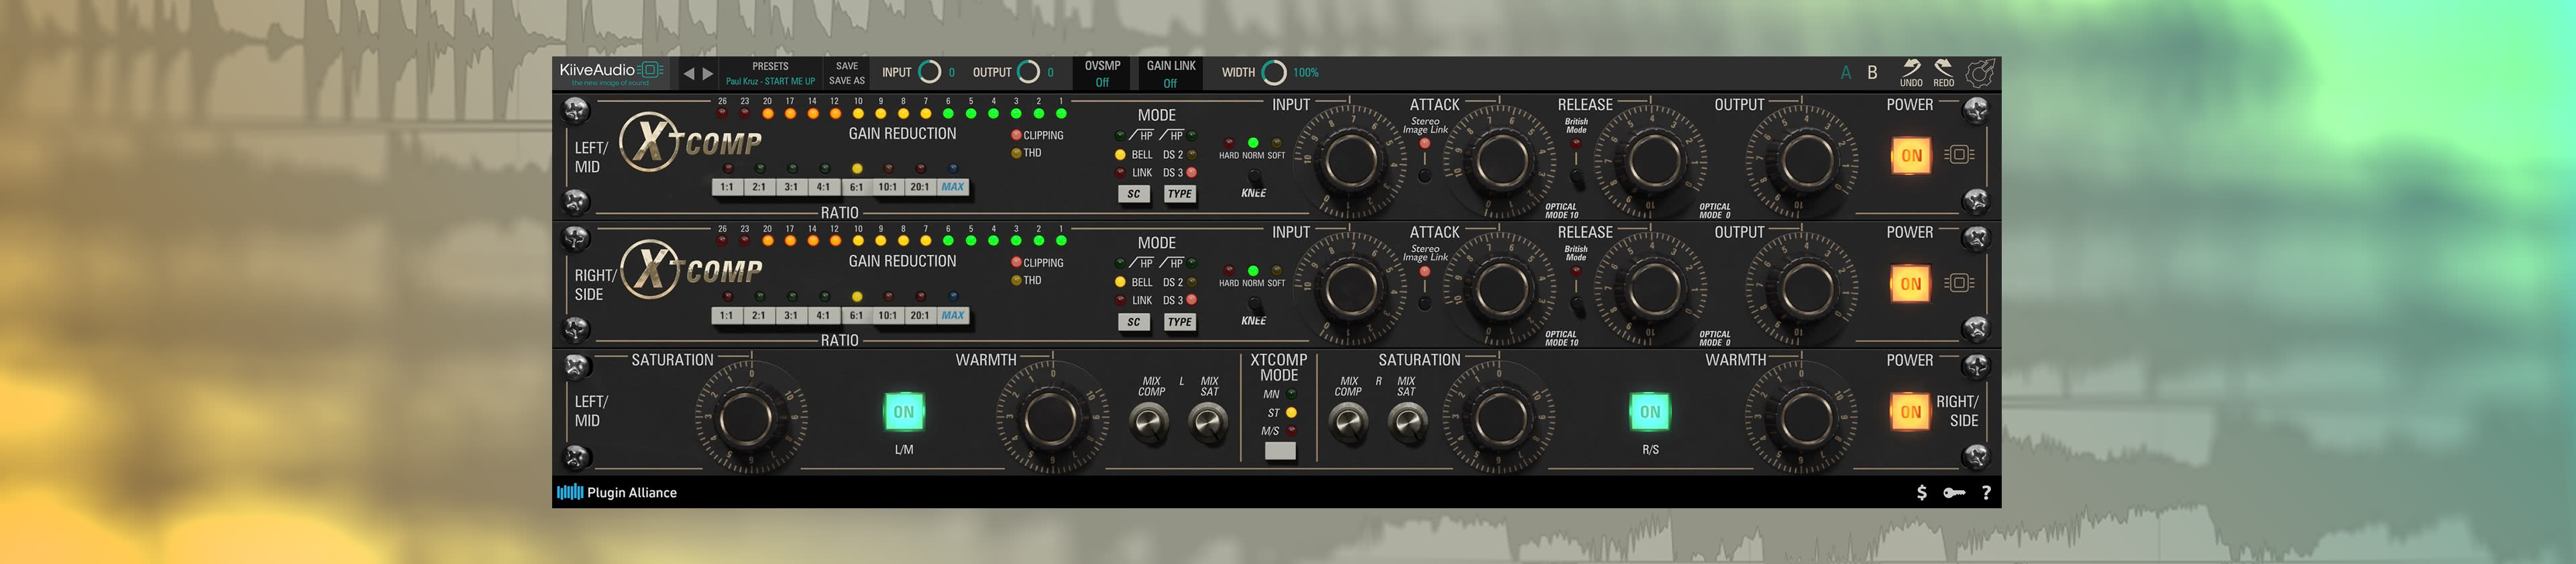
Task: Click the Left/Mid WARMTH knob
Action: pos(1050,418)
